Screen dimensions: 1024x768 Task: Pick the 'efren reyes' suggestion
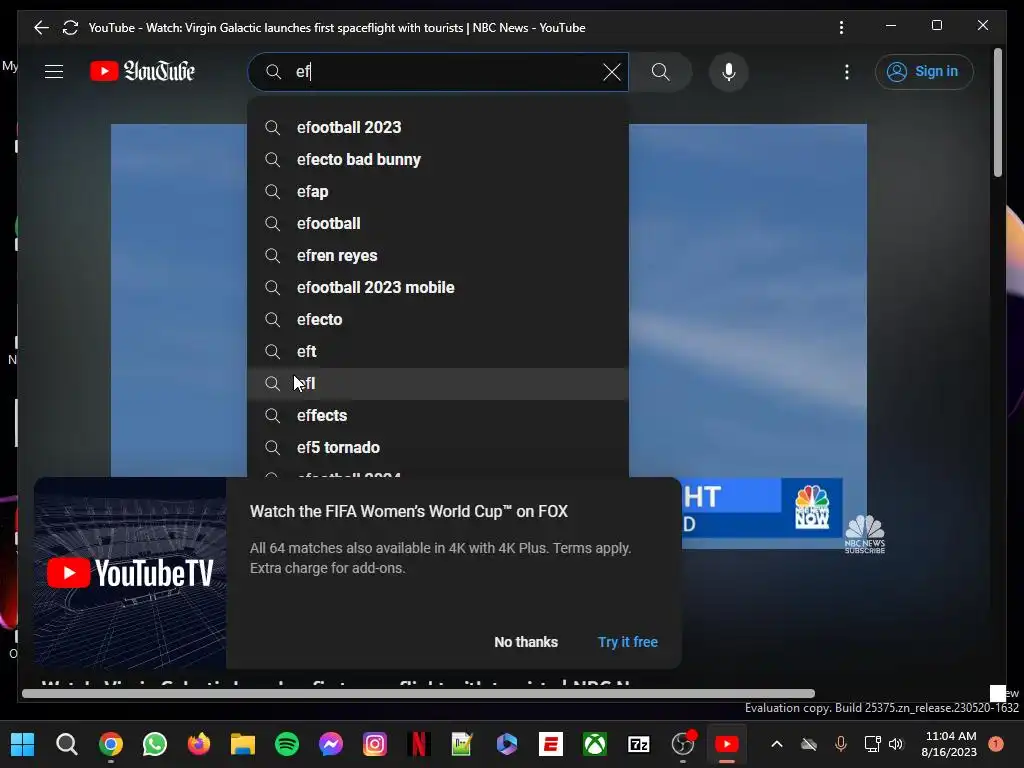click(x=438, y=255)
